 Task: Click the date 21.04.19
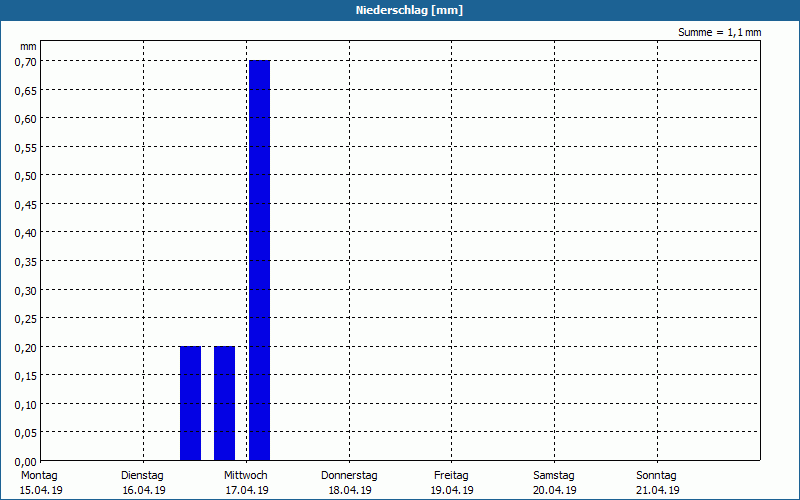pos(658,490)
